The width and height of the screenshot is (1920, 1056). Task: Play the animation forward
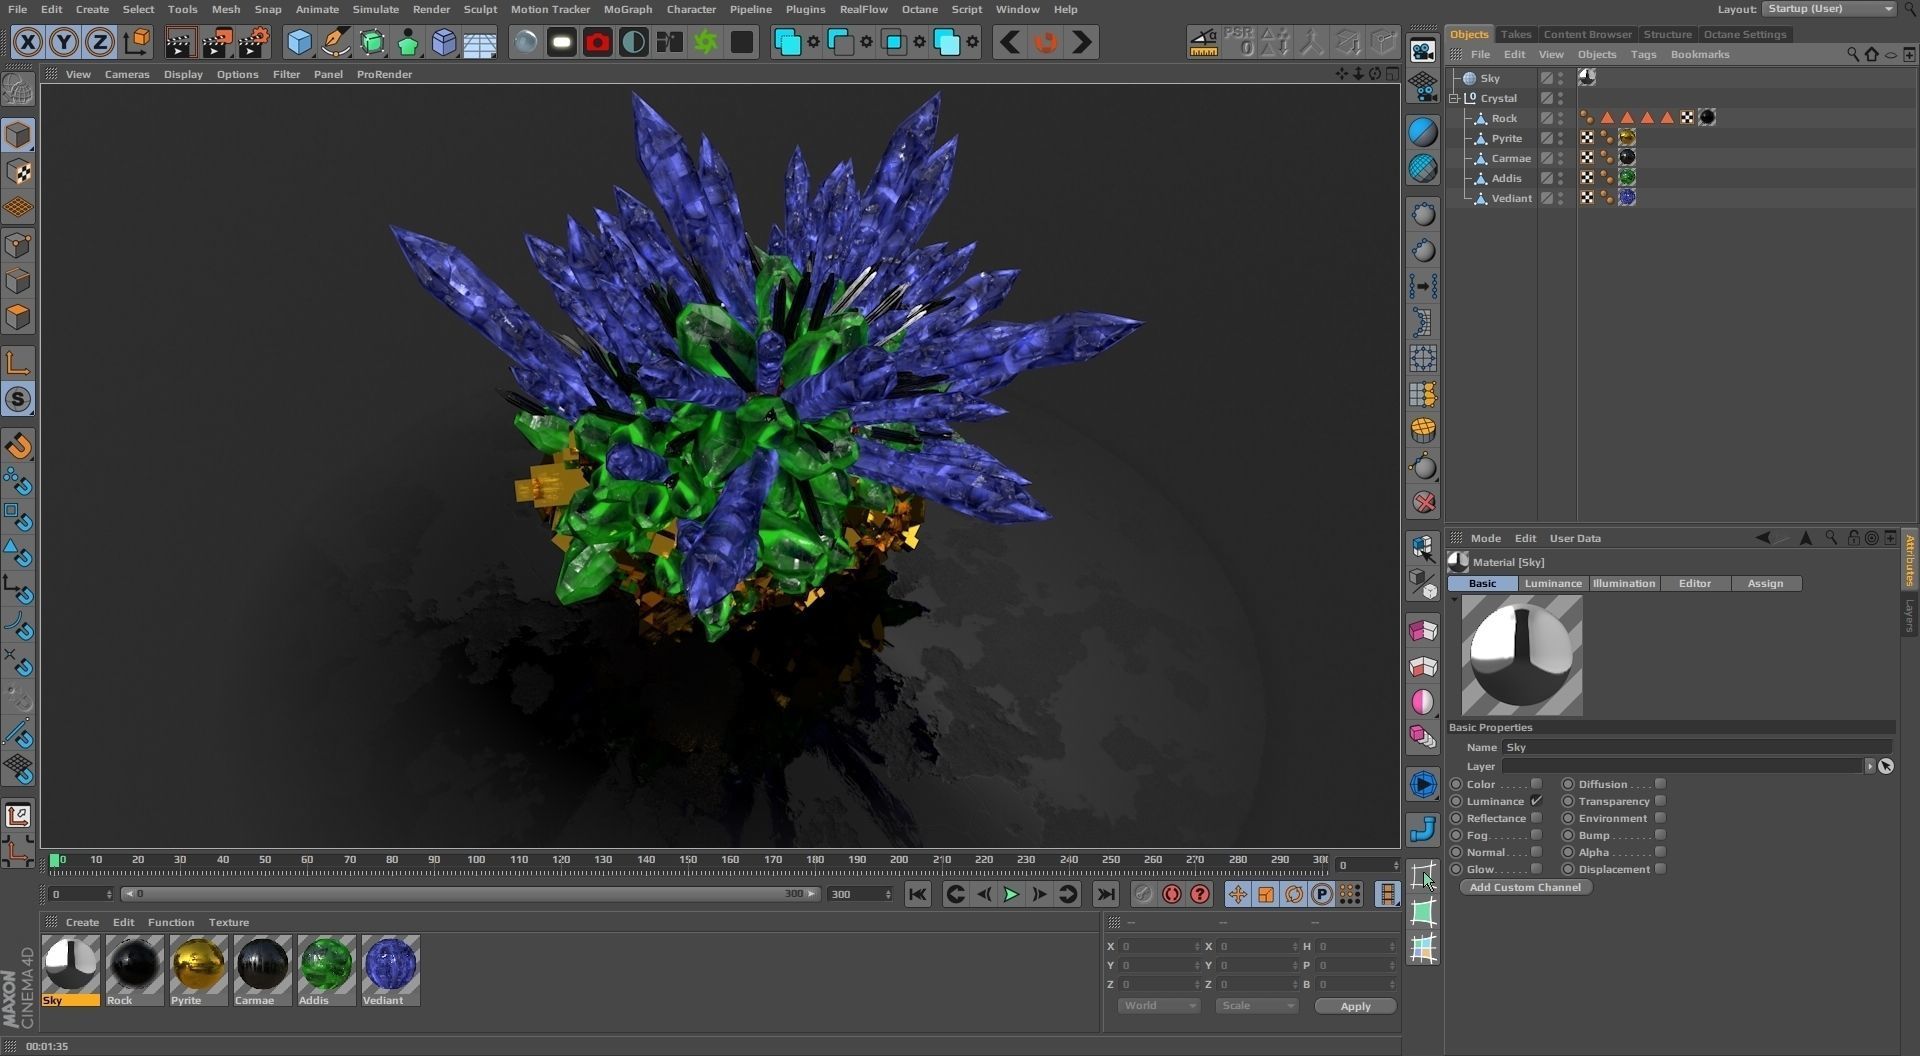[x=1011, y=894]
